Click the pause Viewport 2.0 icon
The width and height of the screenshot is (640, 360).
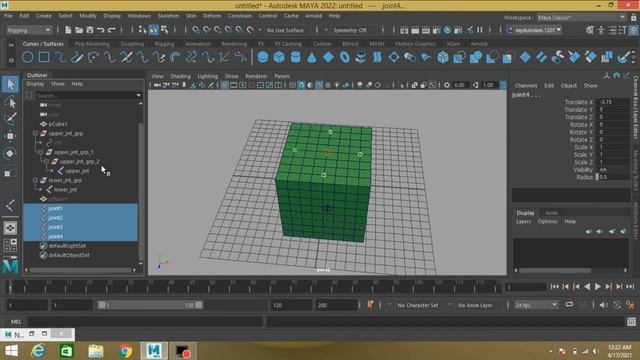480,30
